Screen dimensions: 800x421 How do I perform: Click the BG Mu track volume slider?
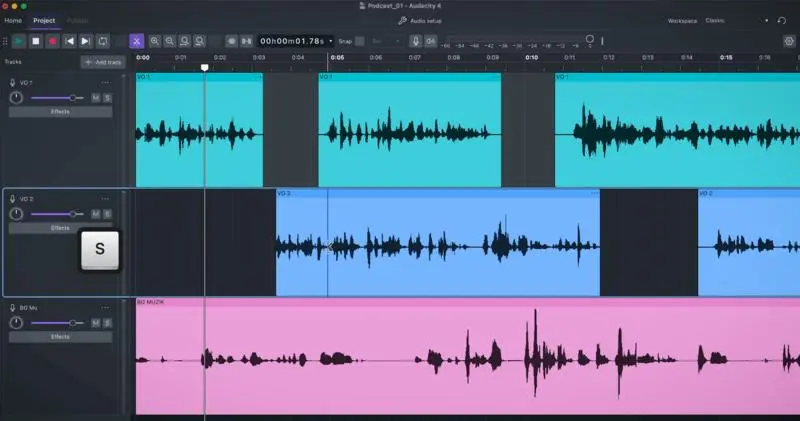57,323
